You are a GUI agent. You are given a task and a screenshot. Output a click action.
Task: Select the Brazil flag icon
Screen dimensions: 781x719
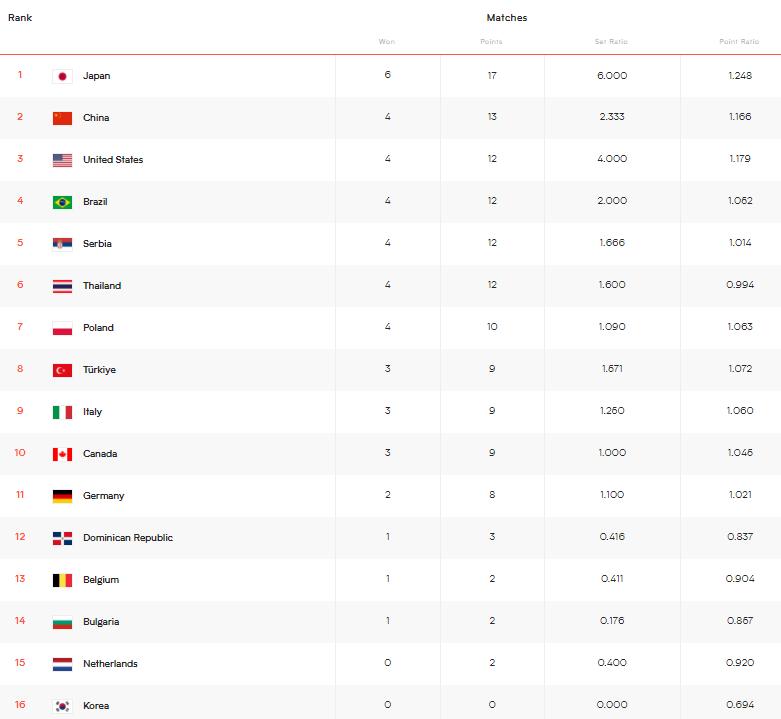click(62, 202)
